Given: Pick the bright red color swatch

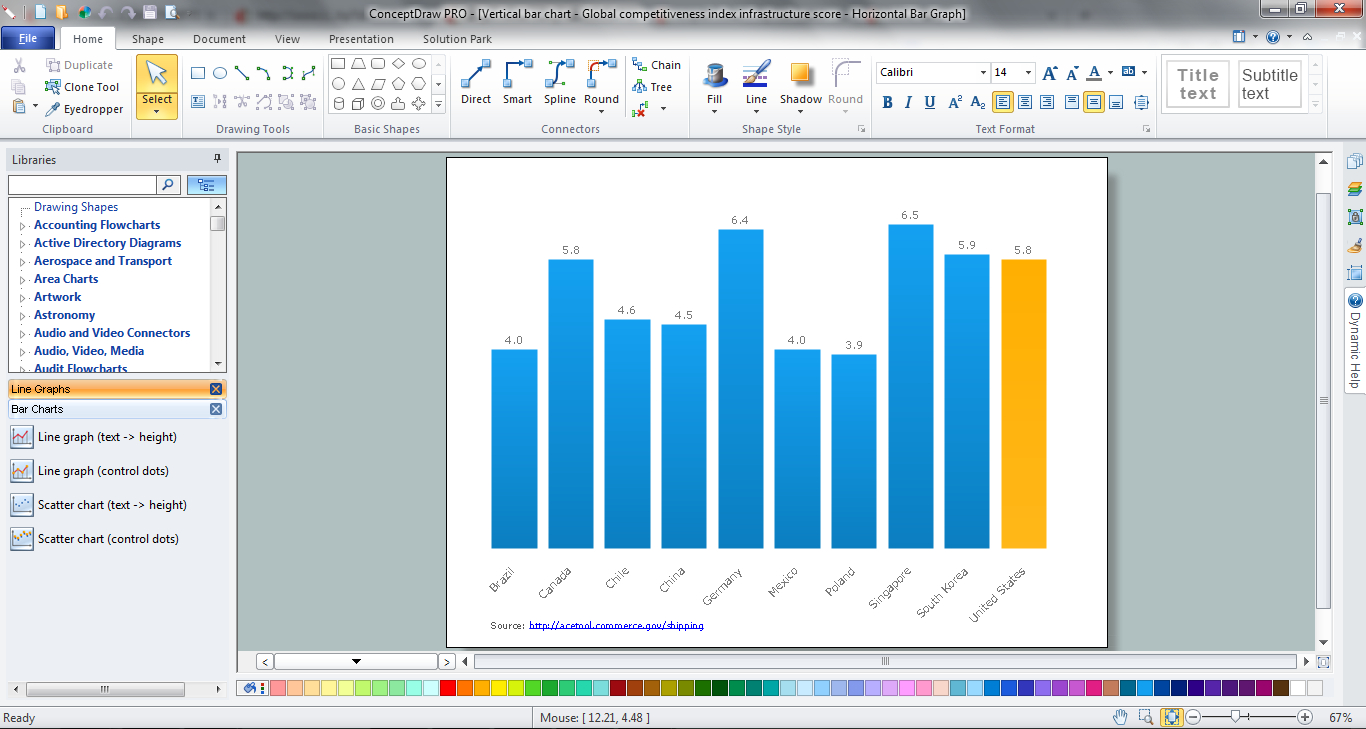Looking at the screenshot, I should [x=448, y=688].
